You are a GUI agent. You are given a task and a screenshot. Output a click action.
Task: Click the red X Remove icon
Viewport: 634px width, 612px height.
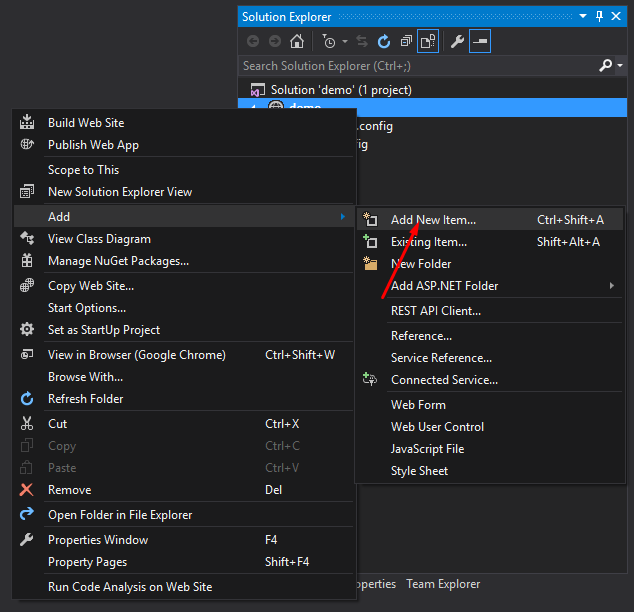(x=27, y=490)
